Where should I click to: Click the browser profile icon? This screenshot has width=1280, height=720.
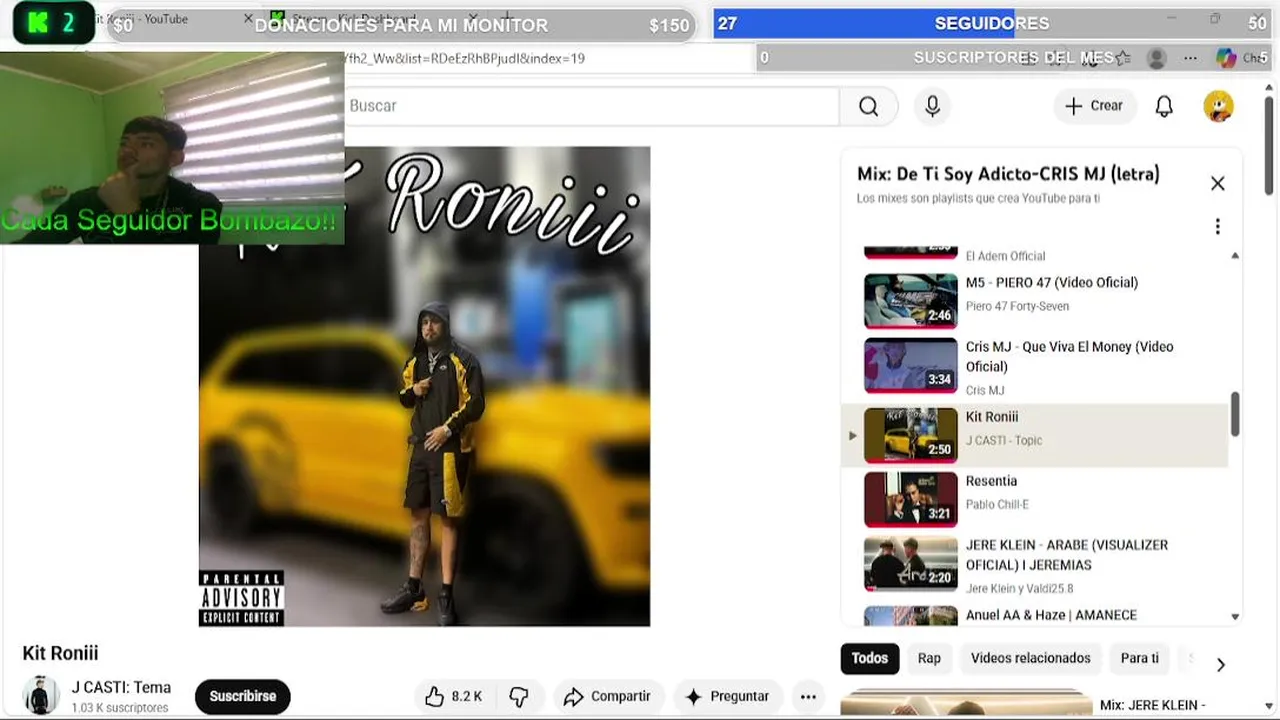click(x=1157, y=58)
